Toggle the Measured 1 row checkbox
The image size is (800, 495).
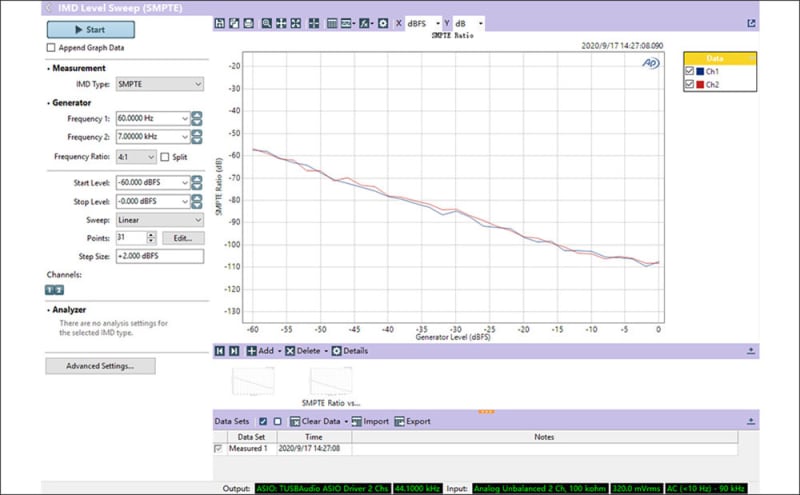(219, 449)
